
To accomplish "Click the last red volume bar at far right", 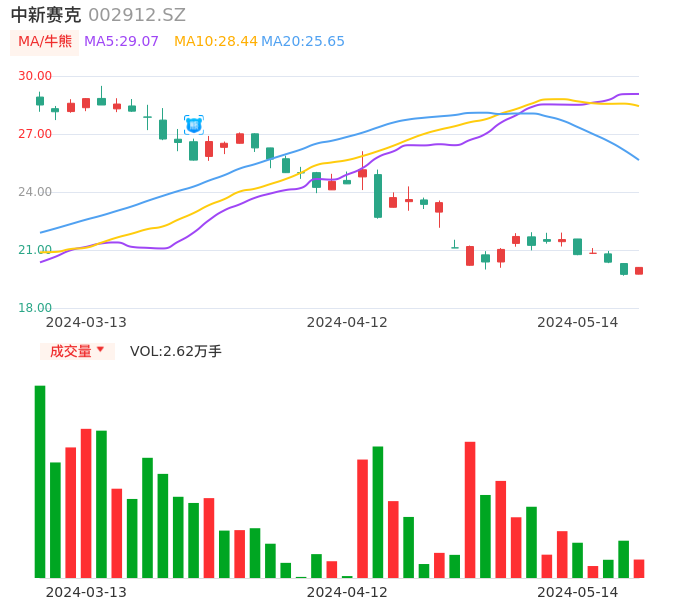I will (639, 568).
